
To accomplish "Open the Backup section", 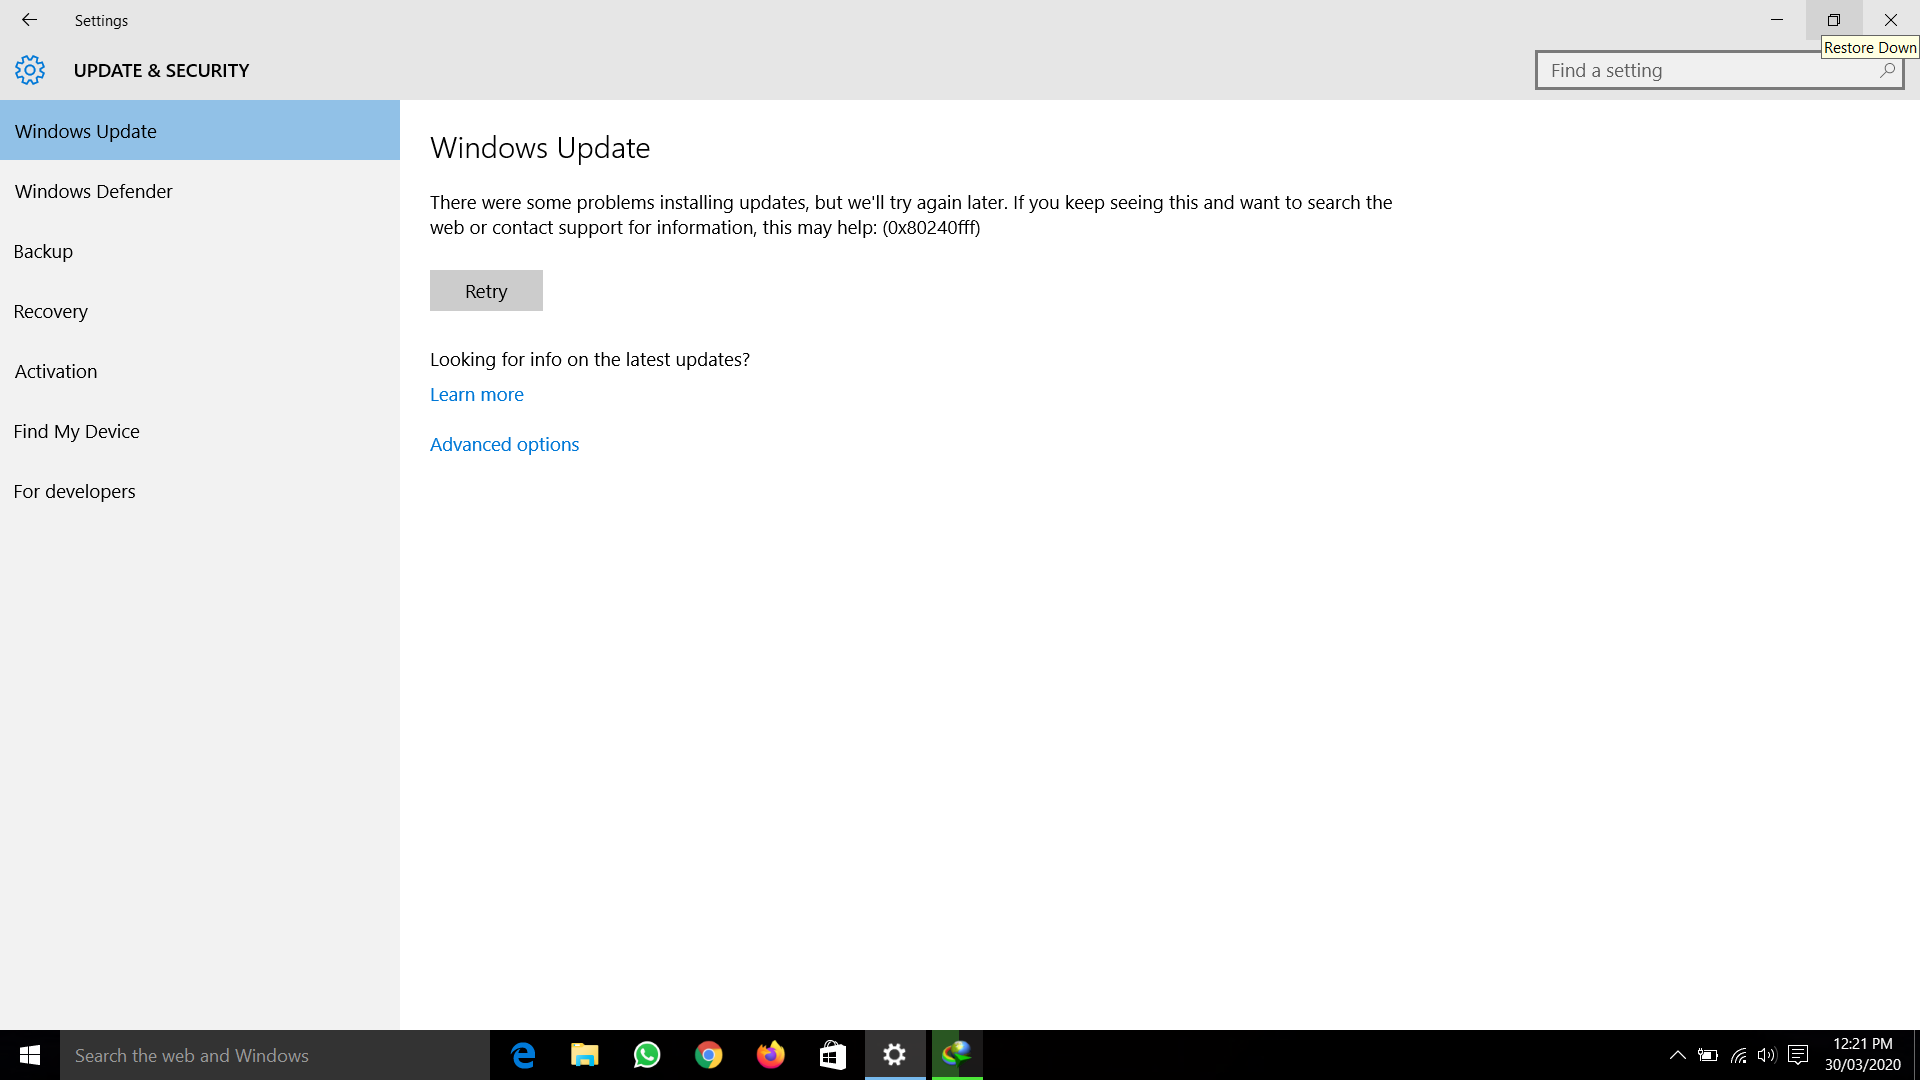I will [43, 251].
